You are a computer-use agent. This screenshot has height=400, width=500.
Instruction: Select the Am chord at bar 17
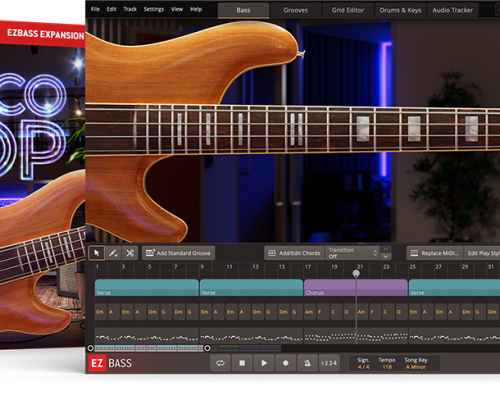tap(310, 312)
